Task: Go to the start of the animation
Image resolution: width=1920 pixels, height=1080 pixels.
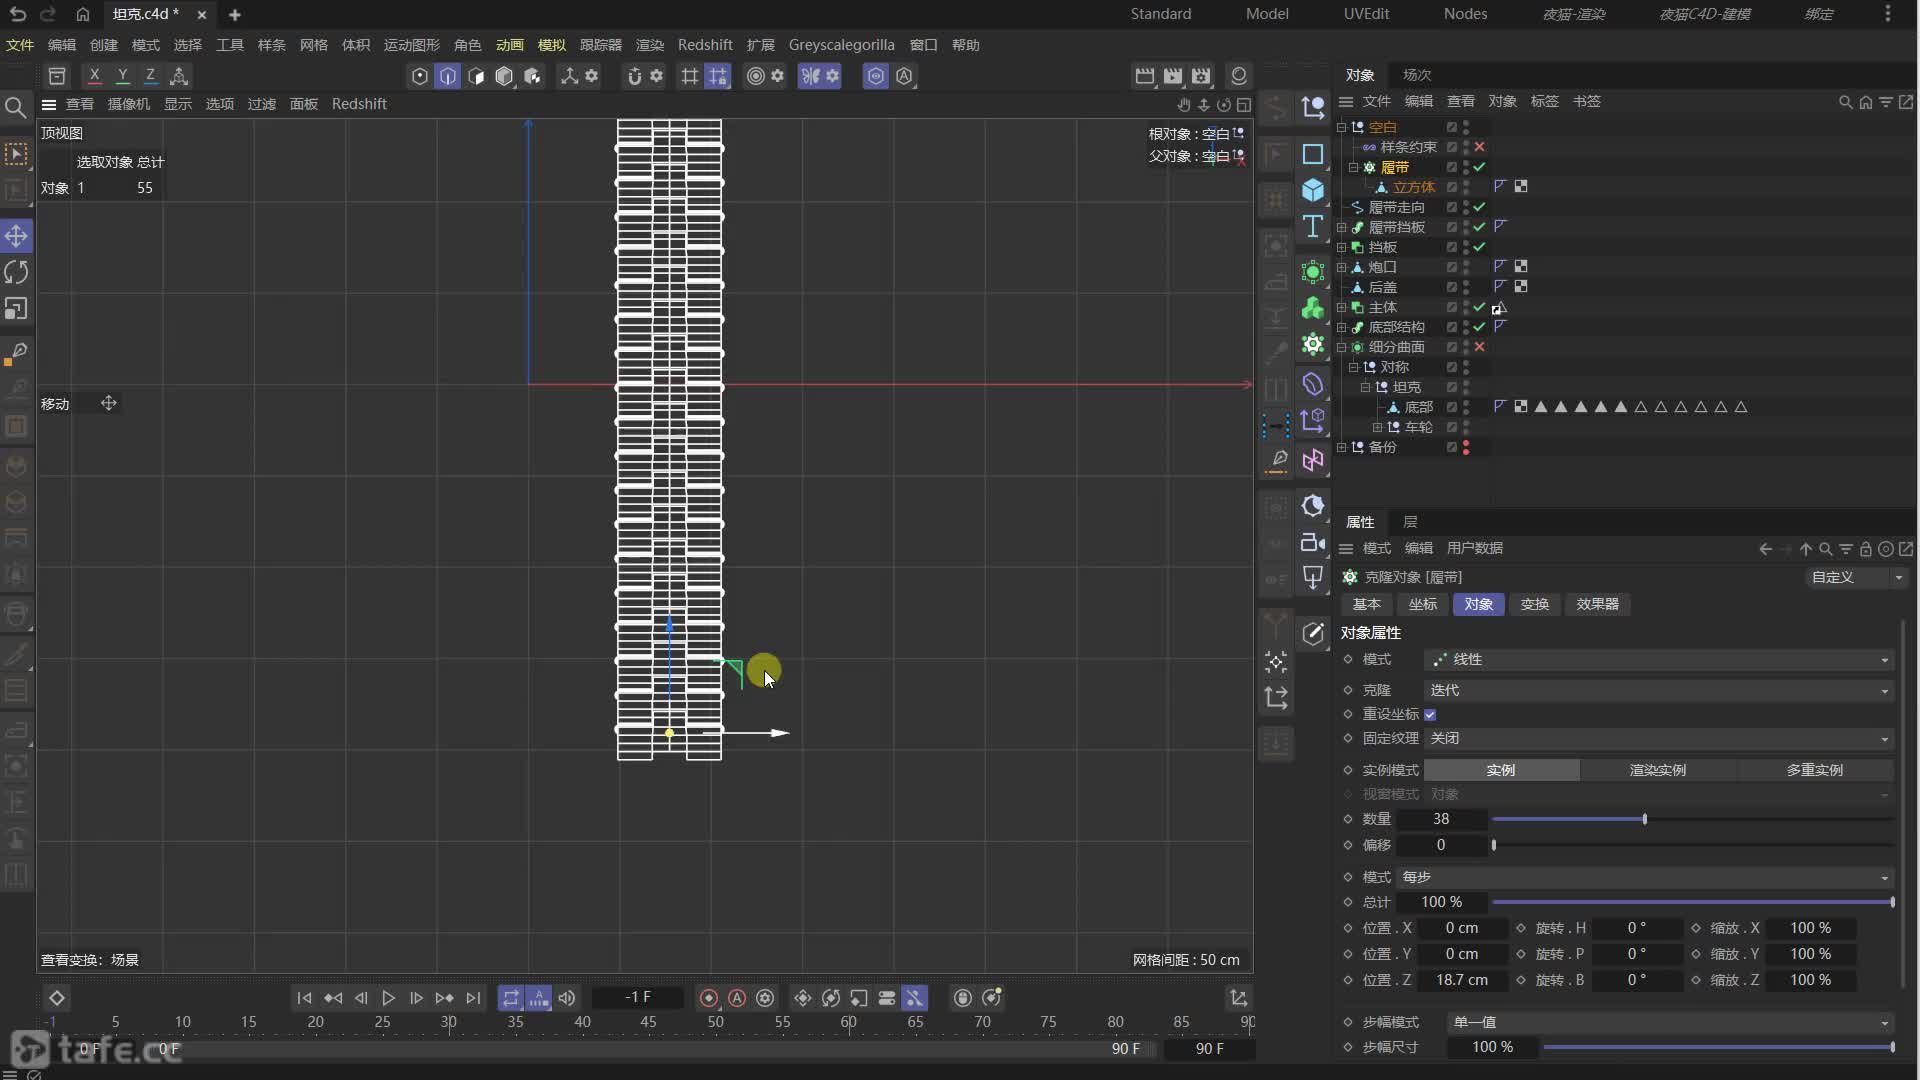Action: click(304, 998)
